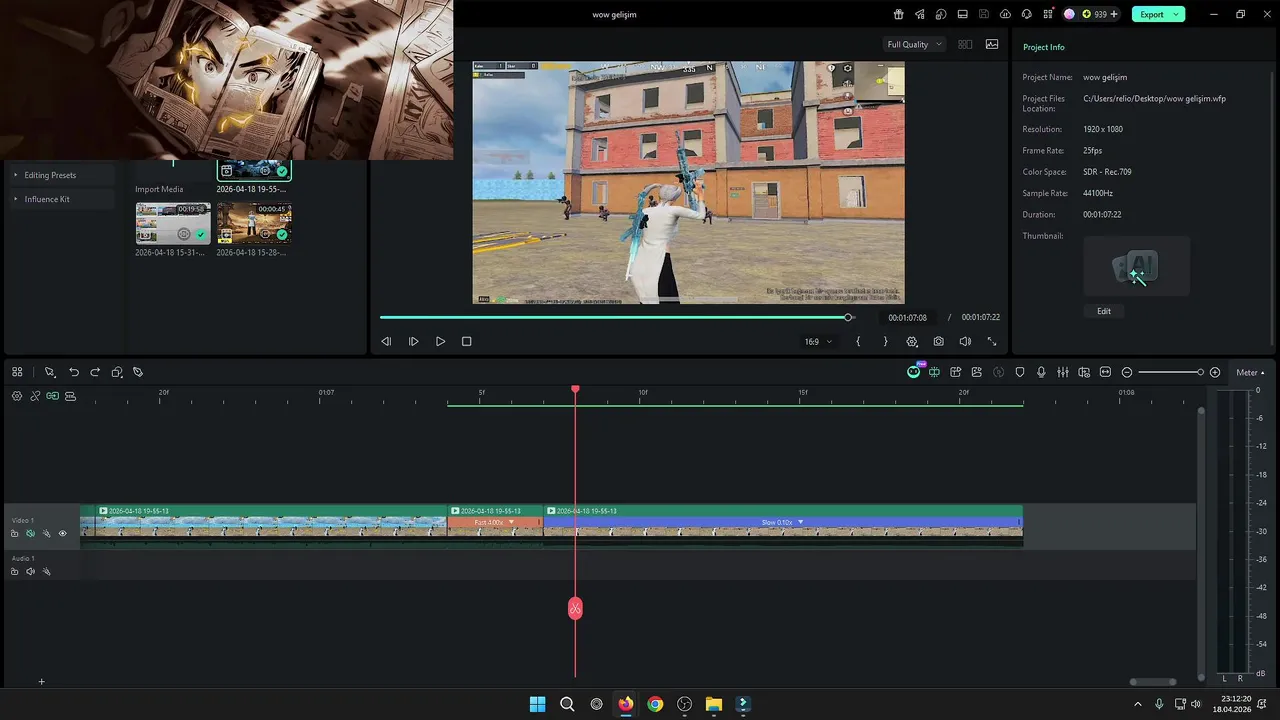
Task: Select the media clip thumbnail 2026-04-18 15-31
Action: pyautogui.click(x=173, y=223)
